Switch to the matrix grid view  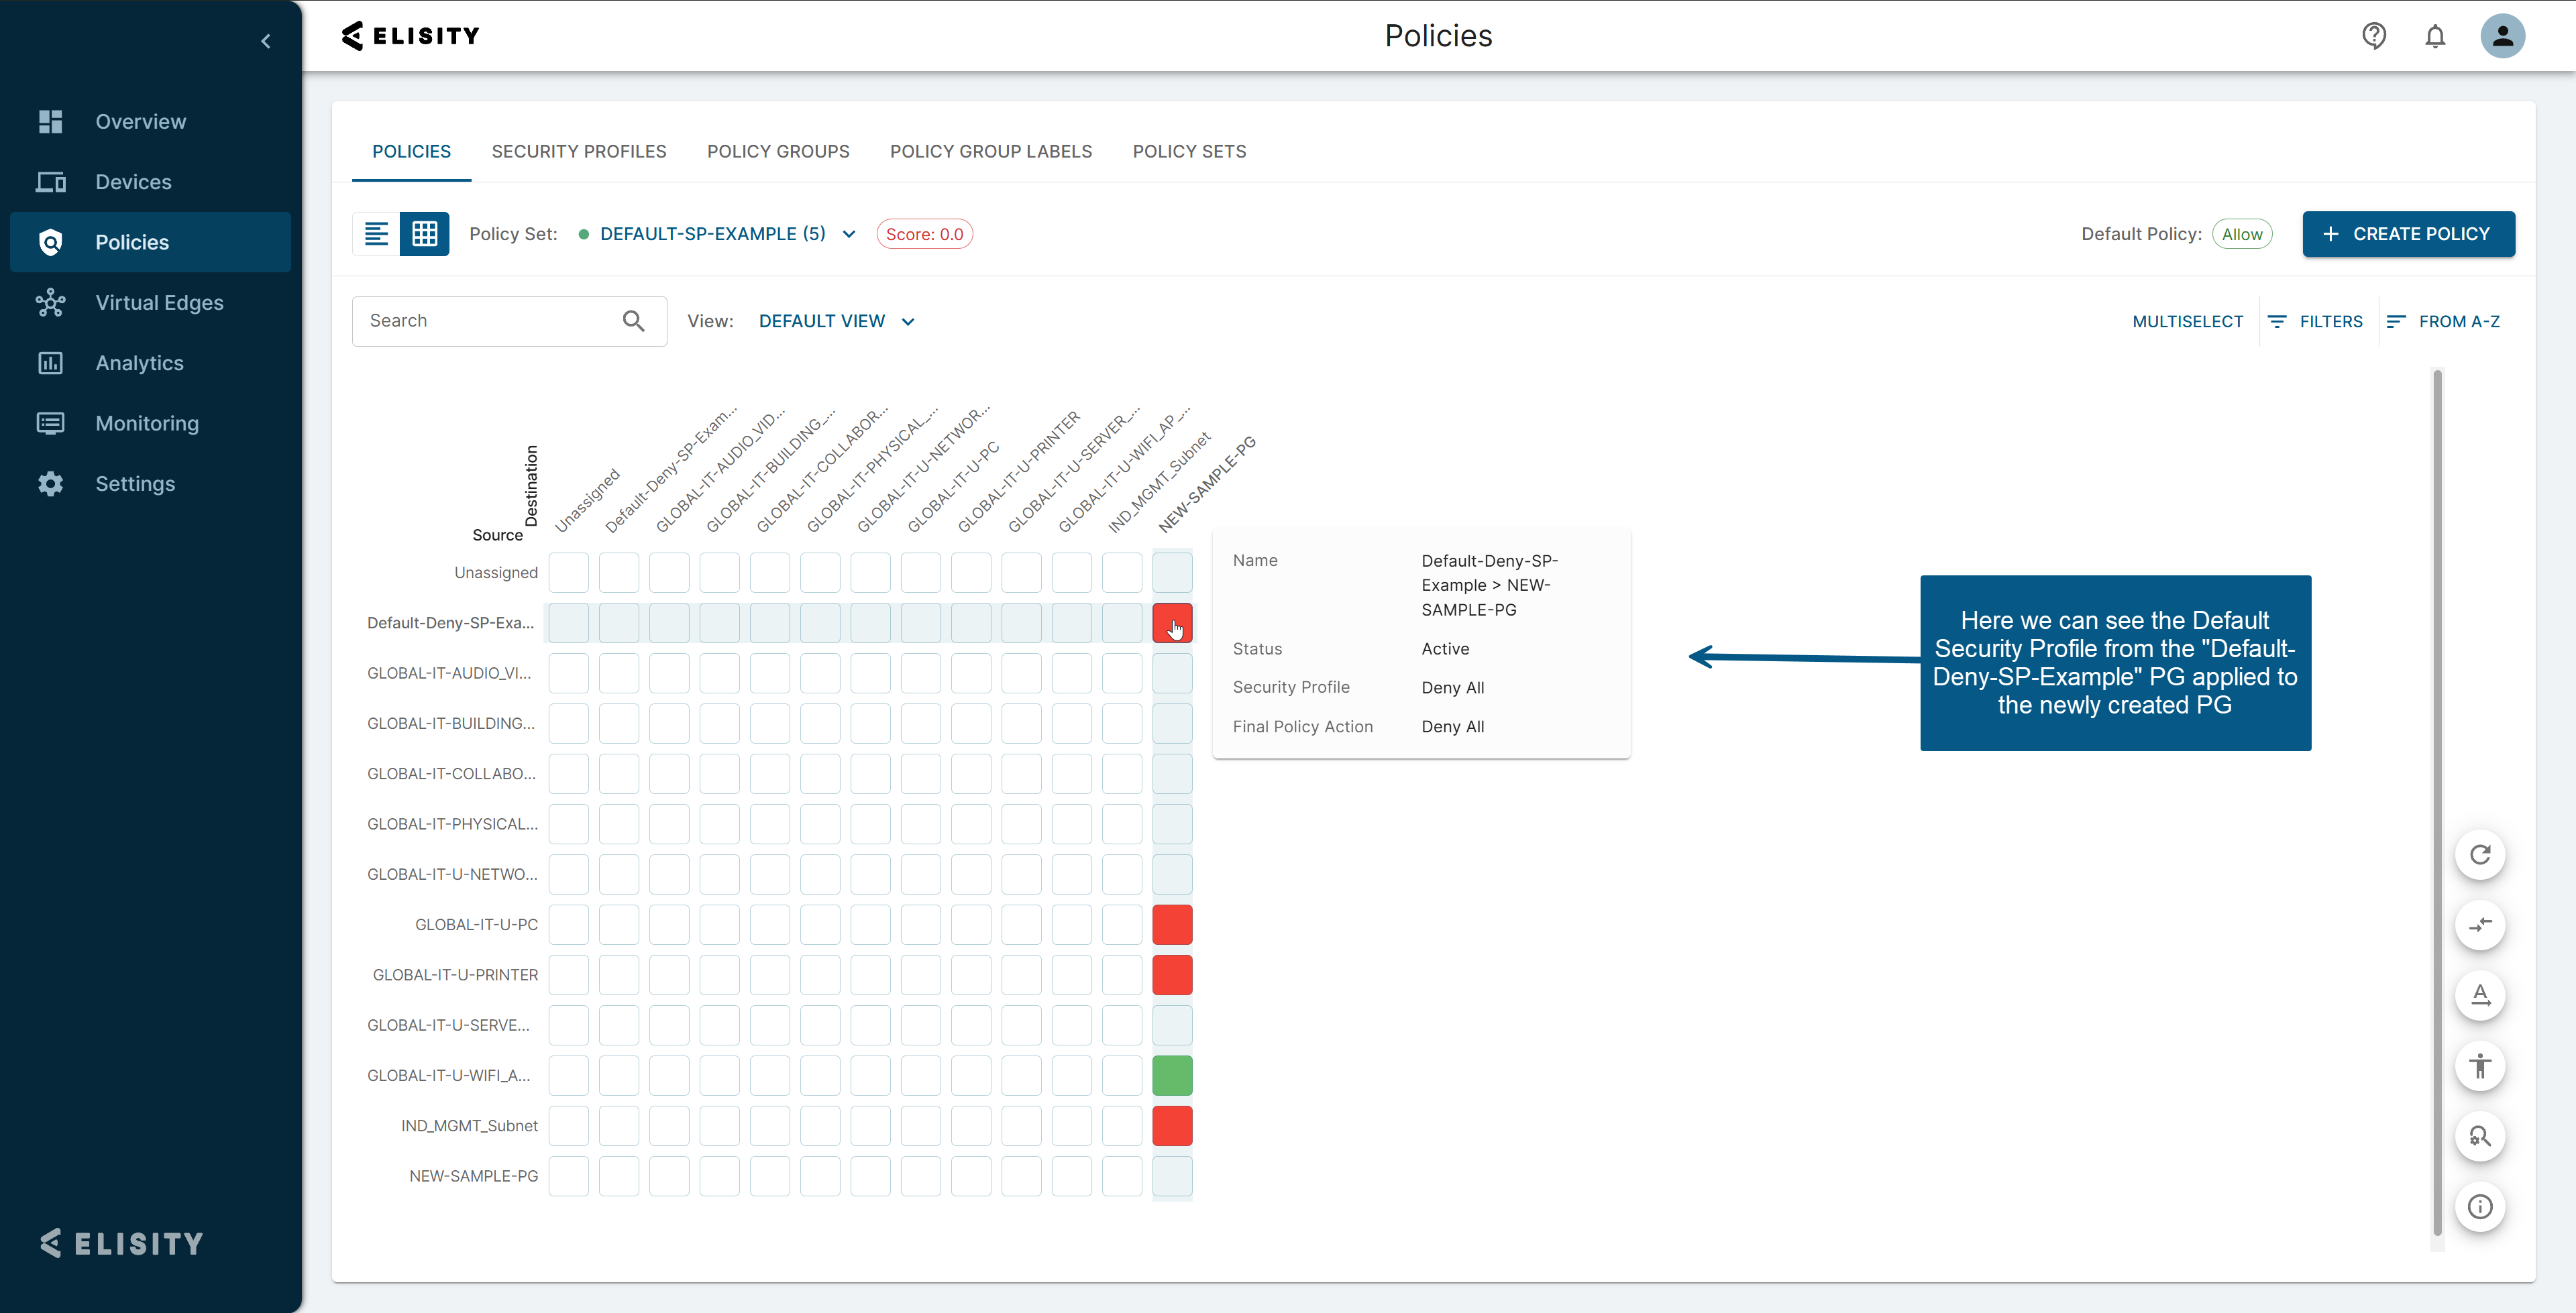[x=424, y=234]
